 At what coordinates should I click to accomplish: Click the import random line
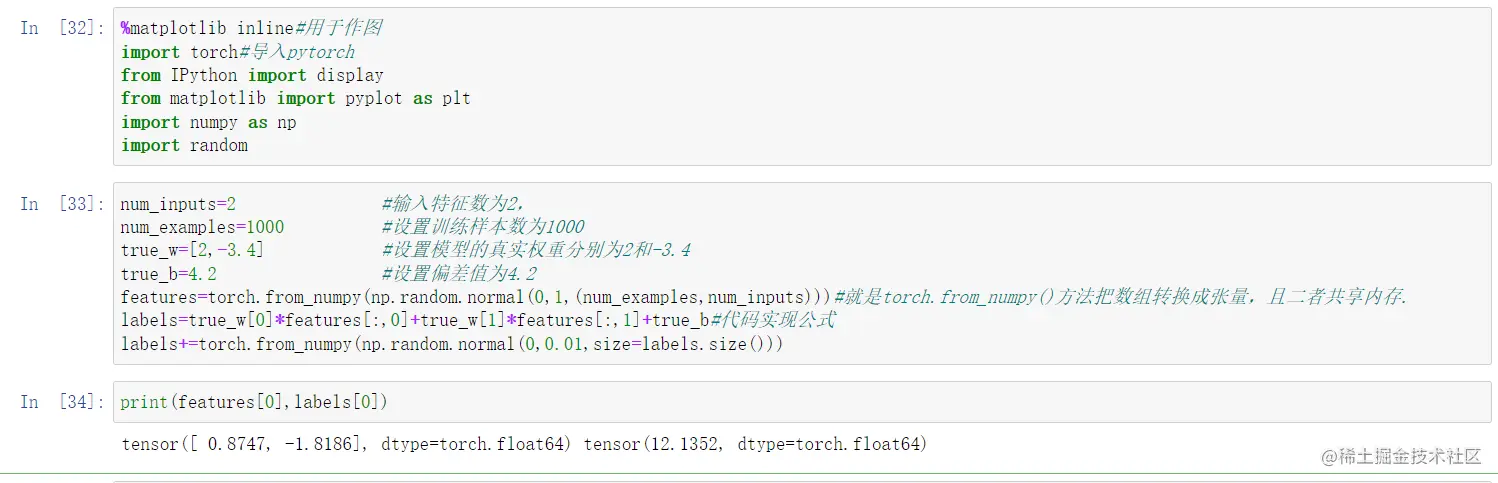[184, 145]
